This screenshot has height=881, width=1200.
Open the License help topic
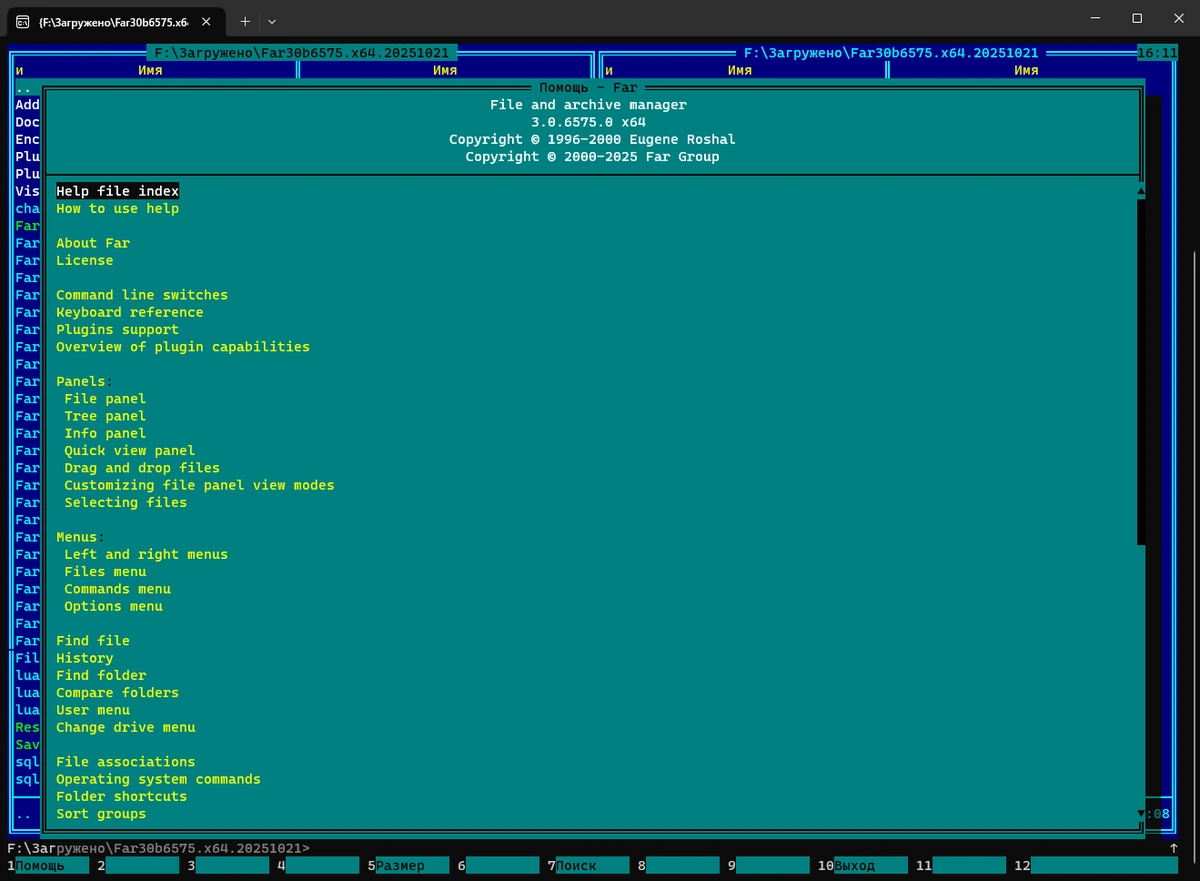[x=85, y=260]
